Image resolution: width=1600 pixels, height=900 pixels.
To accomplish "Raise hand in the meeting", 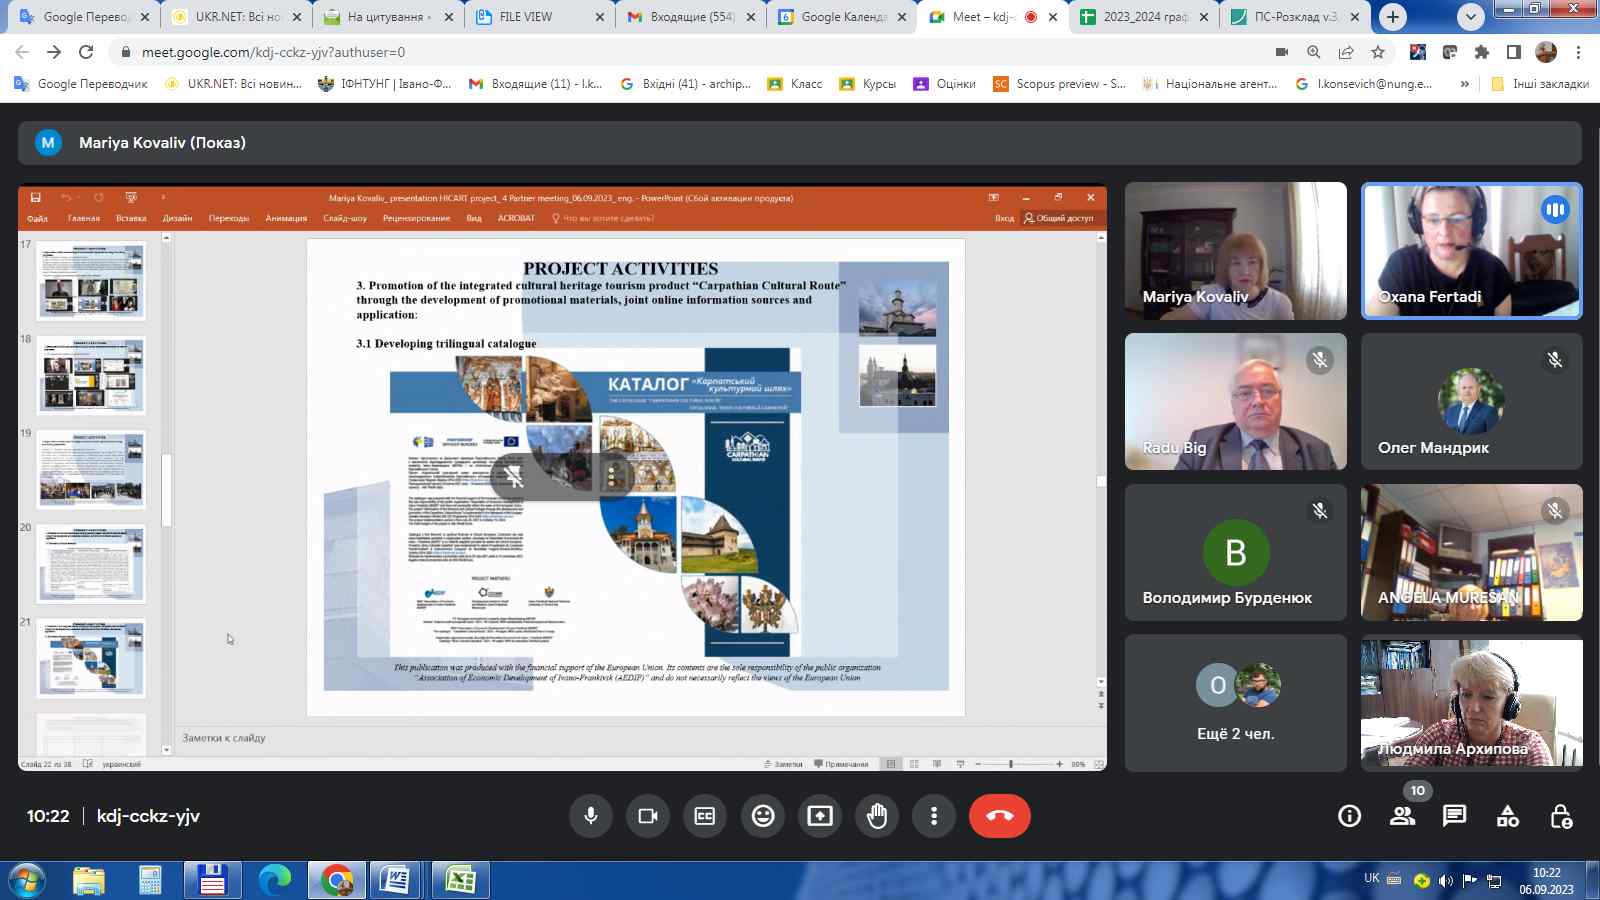I will [877, 816].
